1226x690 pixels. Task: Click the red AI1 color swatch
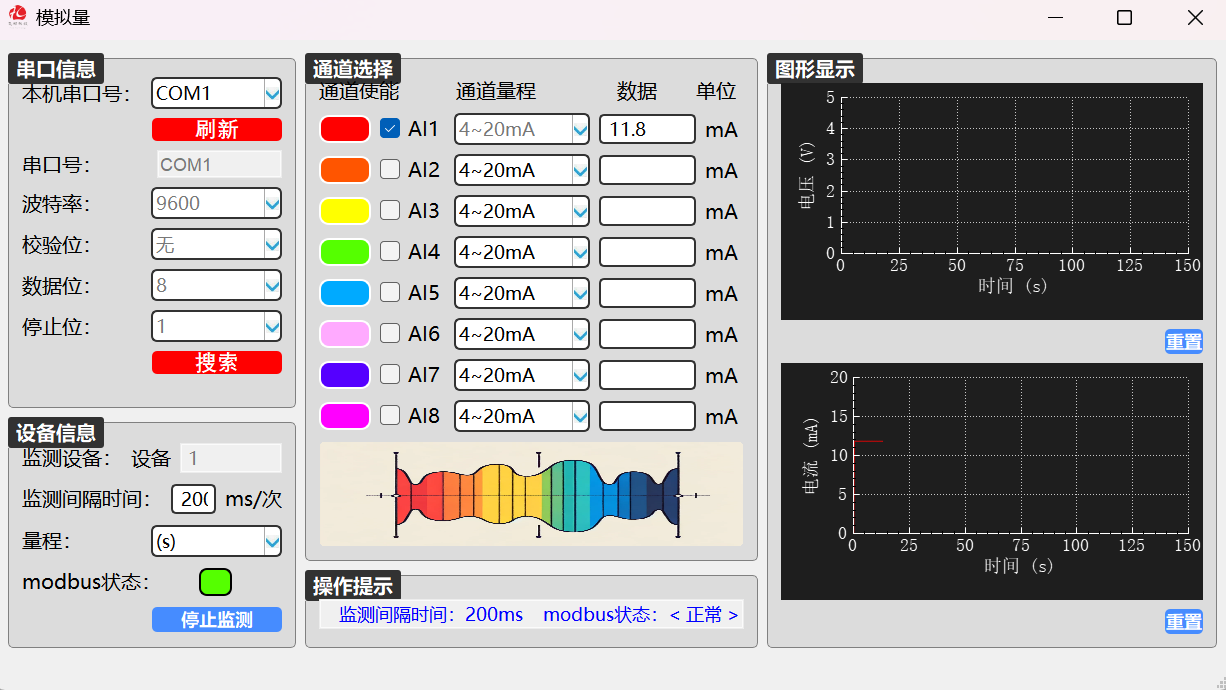click(345, 129)
